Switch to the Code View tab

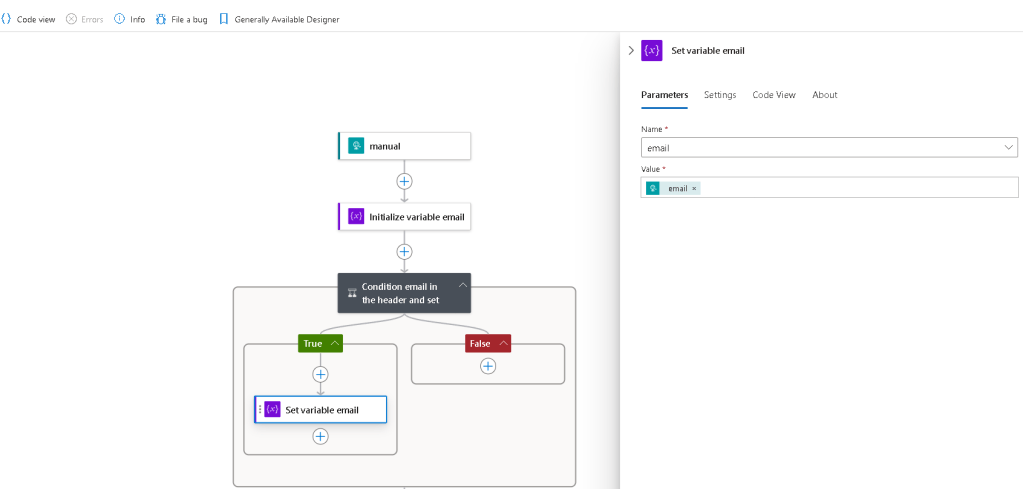pos(774,95)
